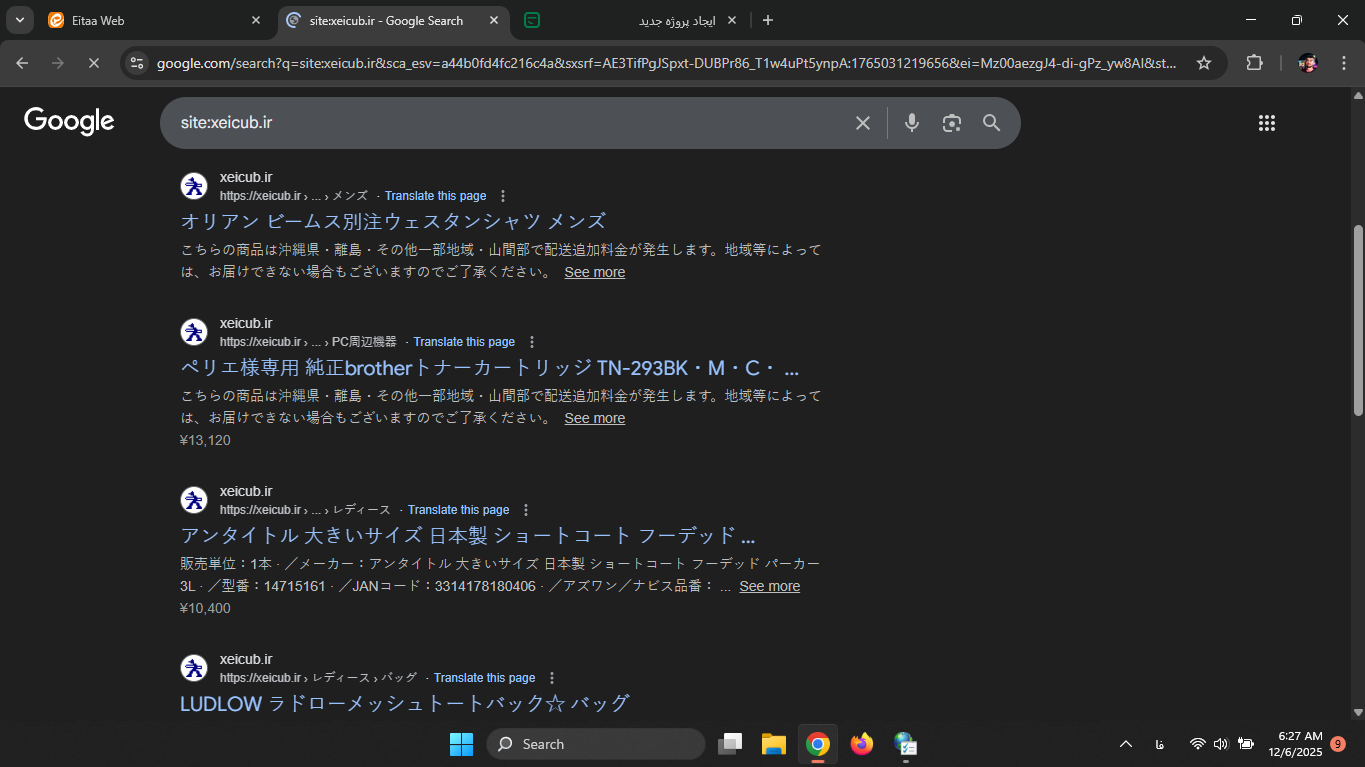Open three-dot options for first search result
1365x767 pixels.
(x=503, y=196)
